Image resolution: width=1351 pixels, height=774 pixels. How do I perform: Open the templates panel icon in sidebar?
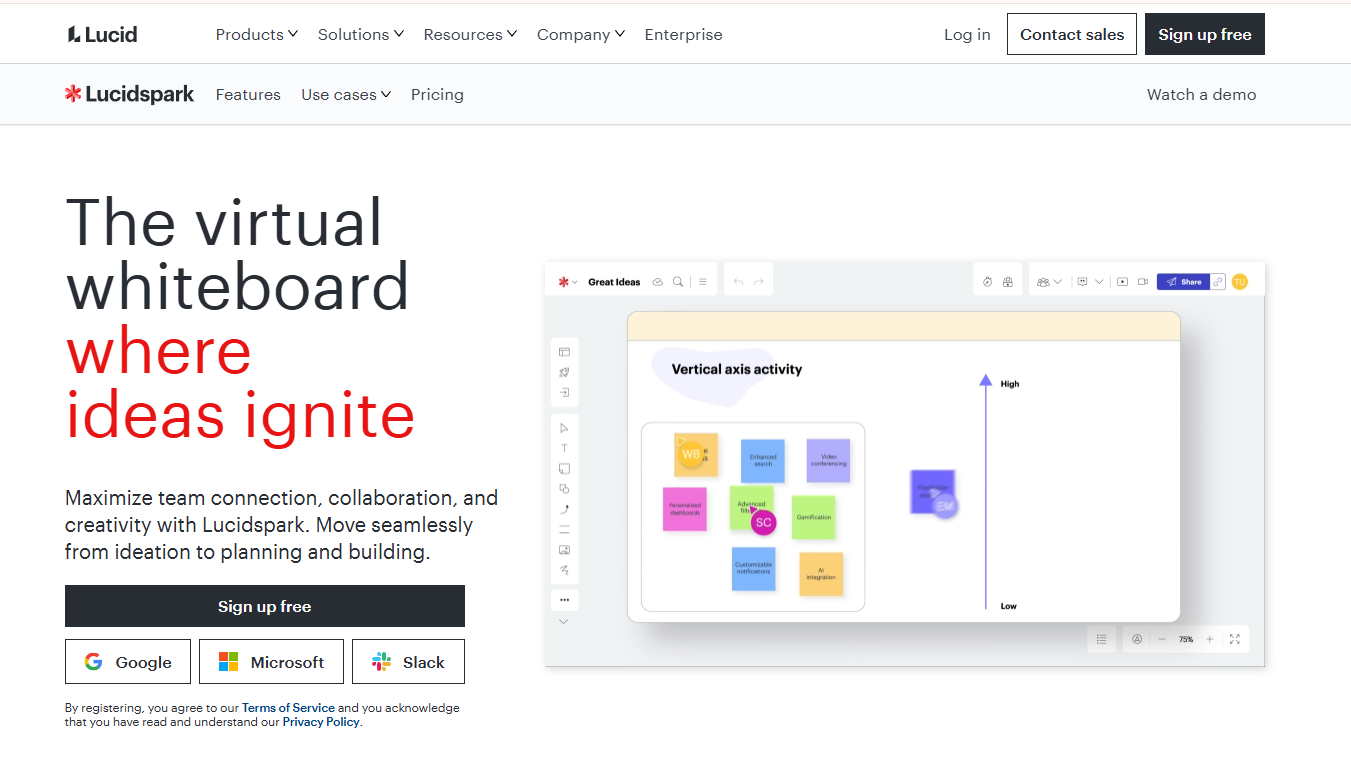[x=564, y=352]
